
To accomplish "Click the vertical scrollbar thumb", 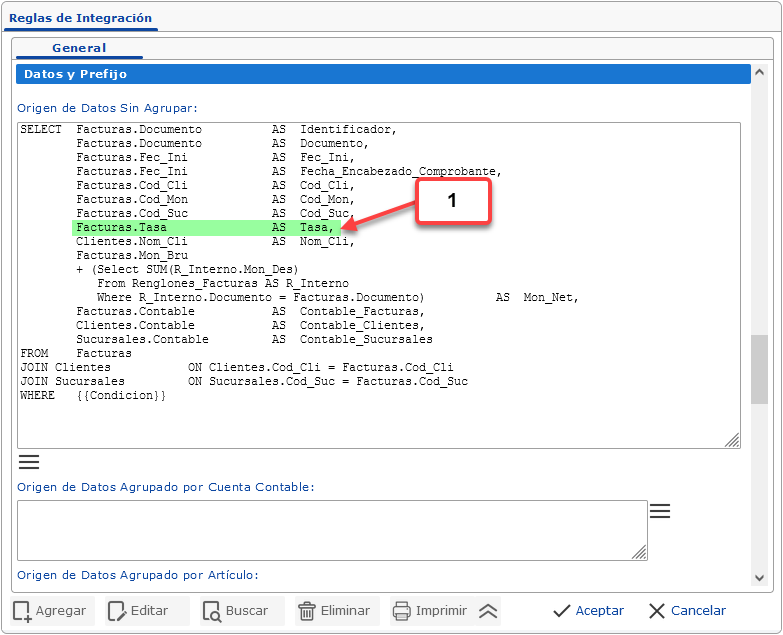I will 760,368.
